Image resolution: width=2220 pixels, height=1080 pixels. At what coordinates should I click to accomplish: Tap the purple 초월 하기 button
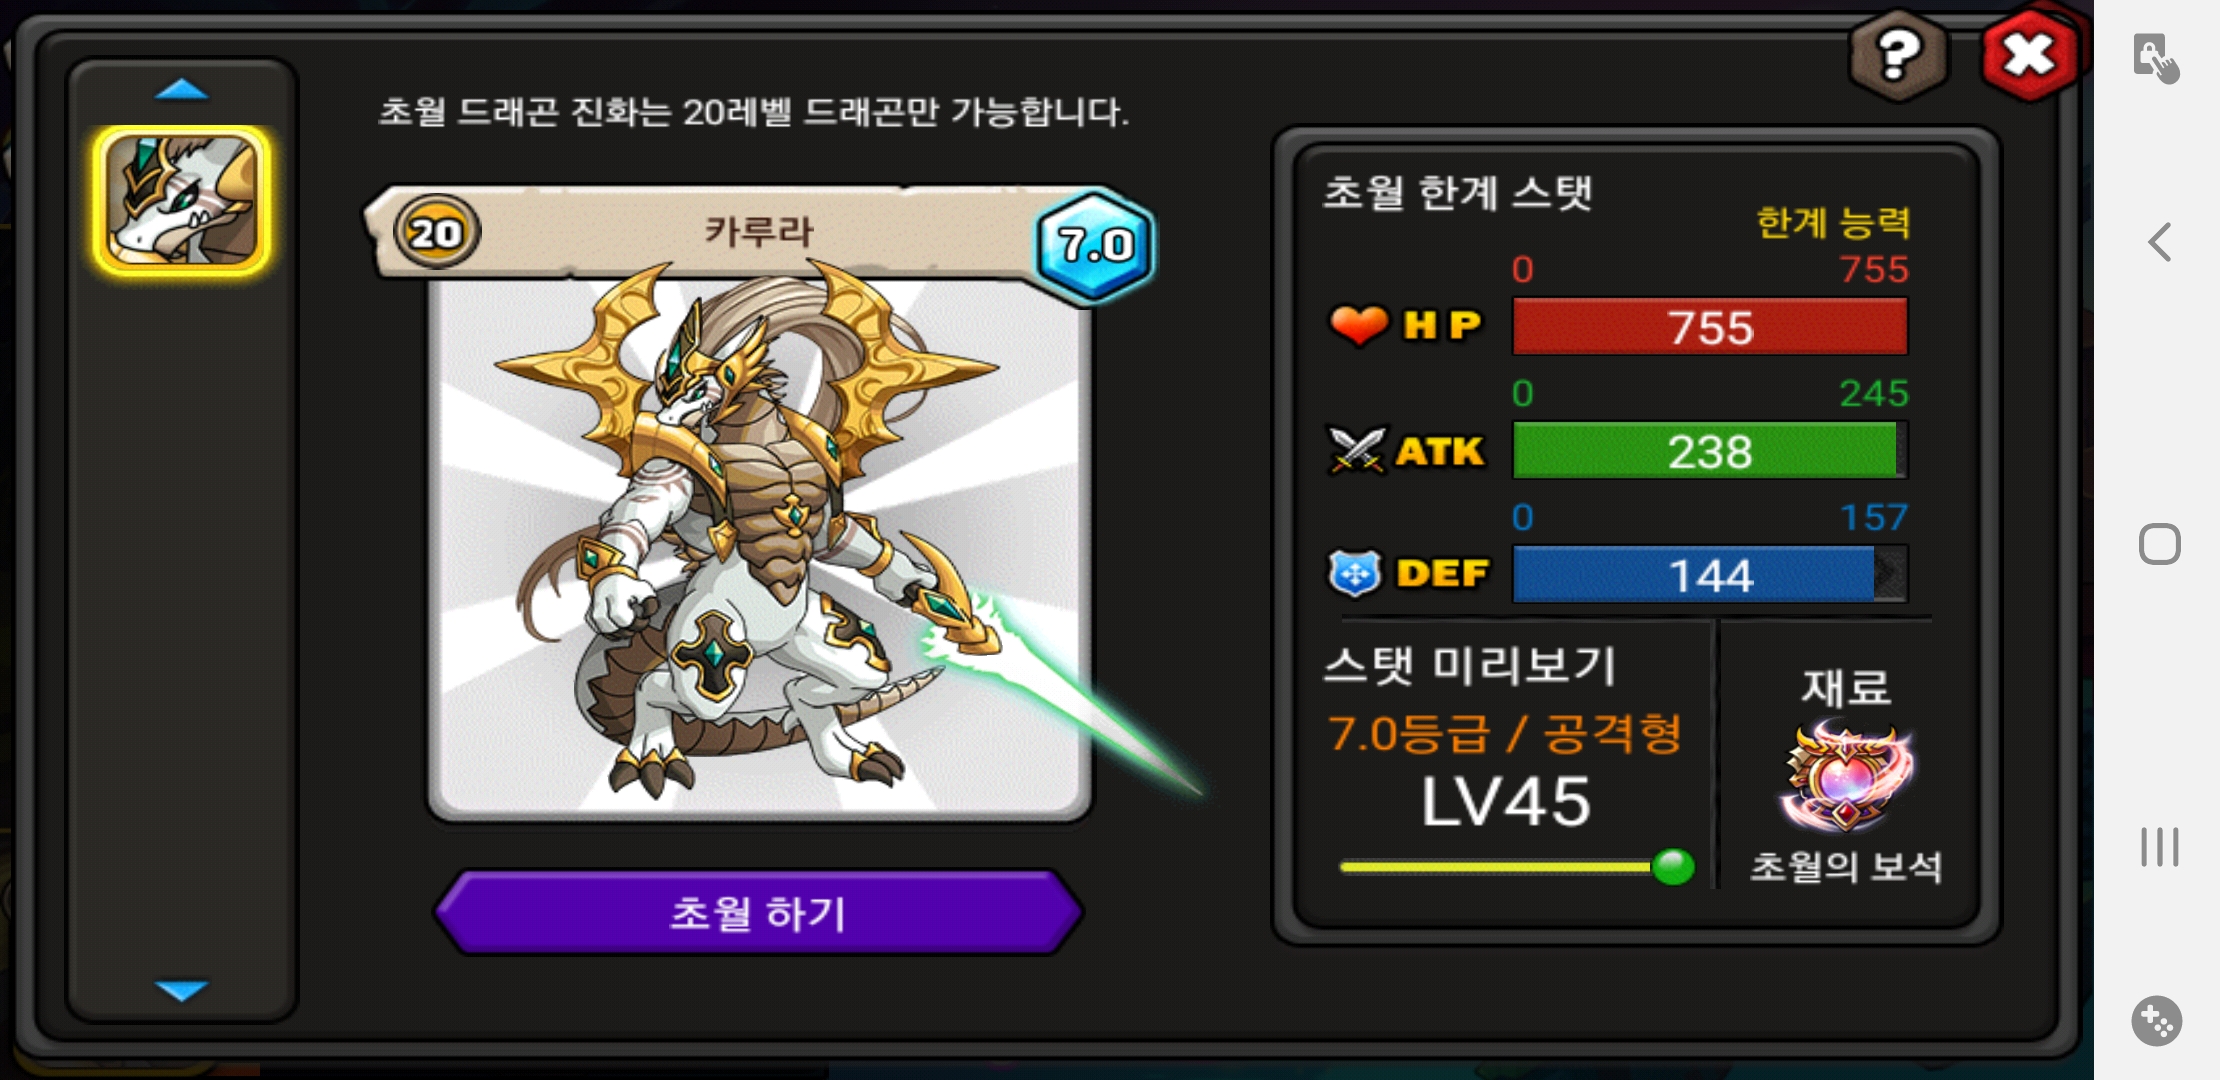coord(758,912)
